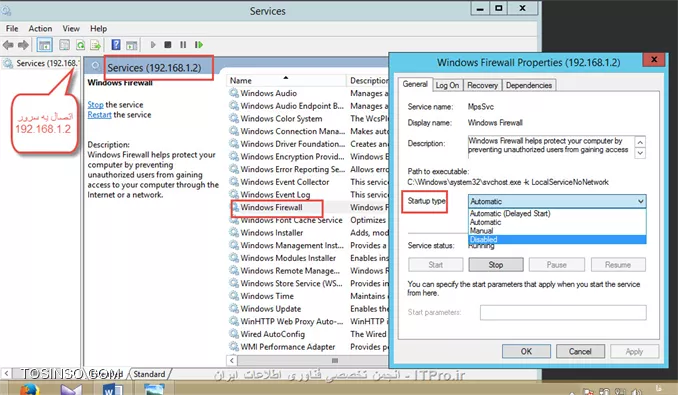The image size is (678, 395).
Task: Click the Back arrow in the Services toolbar
Action: click(x=8, y=45)
